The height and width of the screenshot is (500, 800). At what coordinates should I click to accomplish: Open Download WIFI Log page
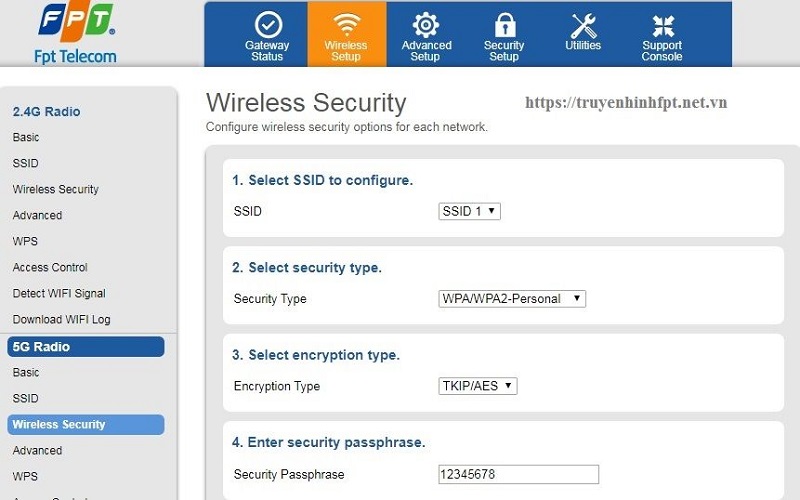point(61,319)
